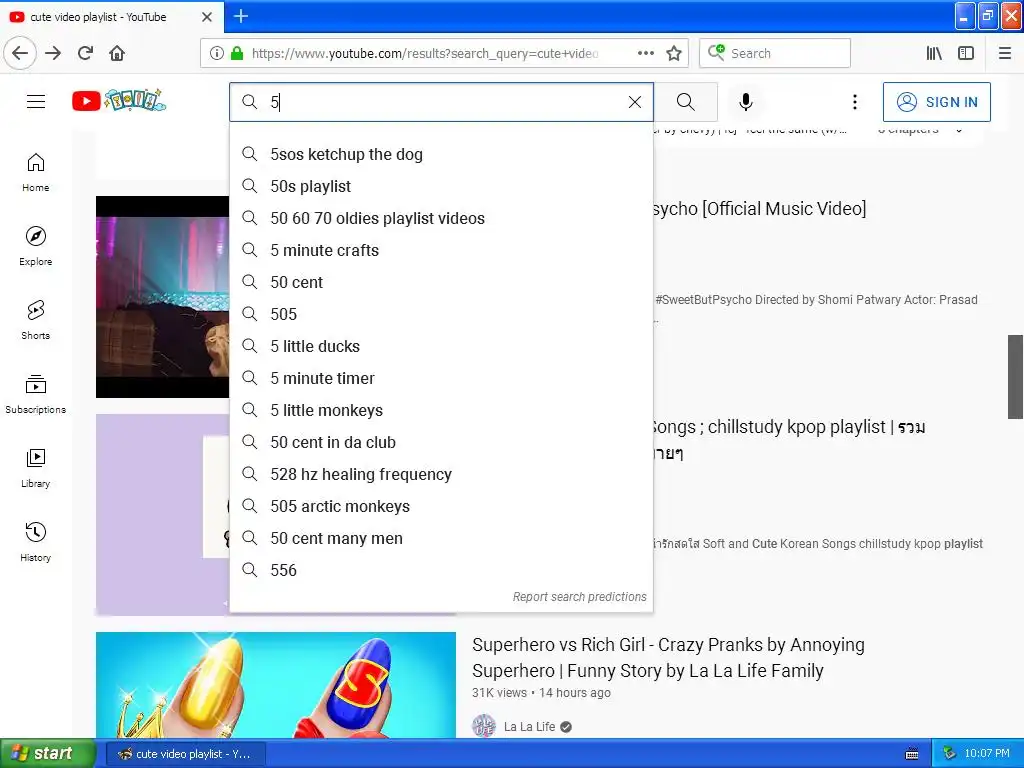Select the 'cute video playlist - YouTube' tab
The width and height of the screenshot is (1024, 768).
[x=112, y=17]
